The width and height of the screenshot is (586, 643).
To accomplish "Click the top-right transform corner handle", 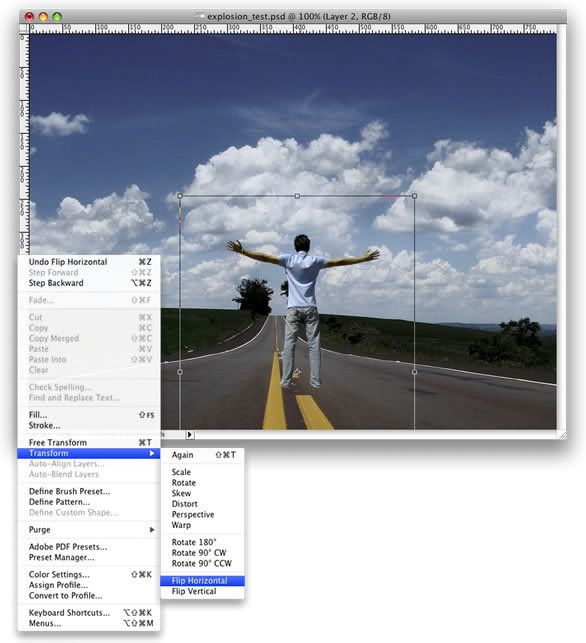I will click(415, 196).
